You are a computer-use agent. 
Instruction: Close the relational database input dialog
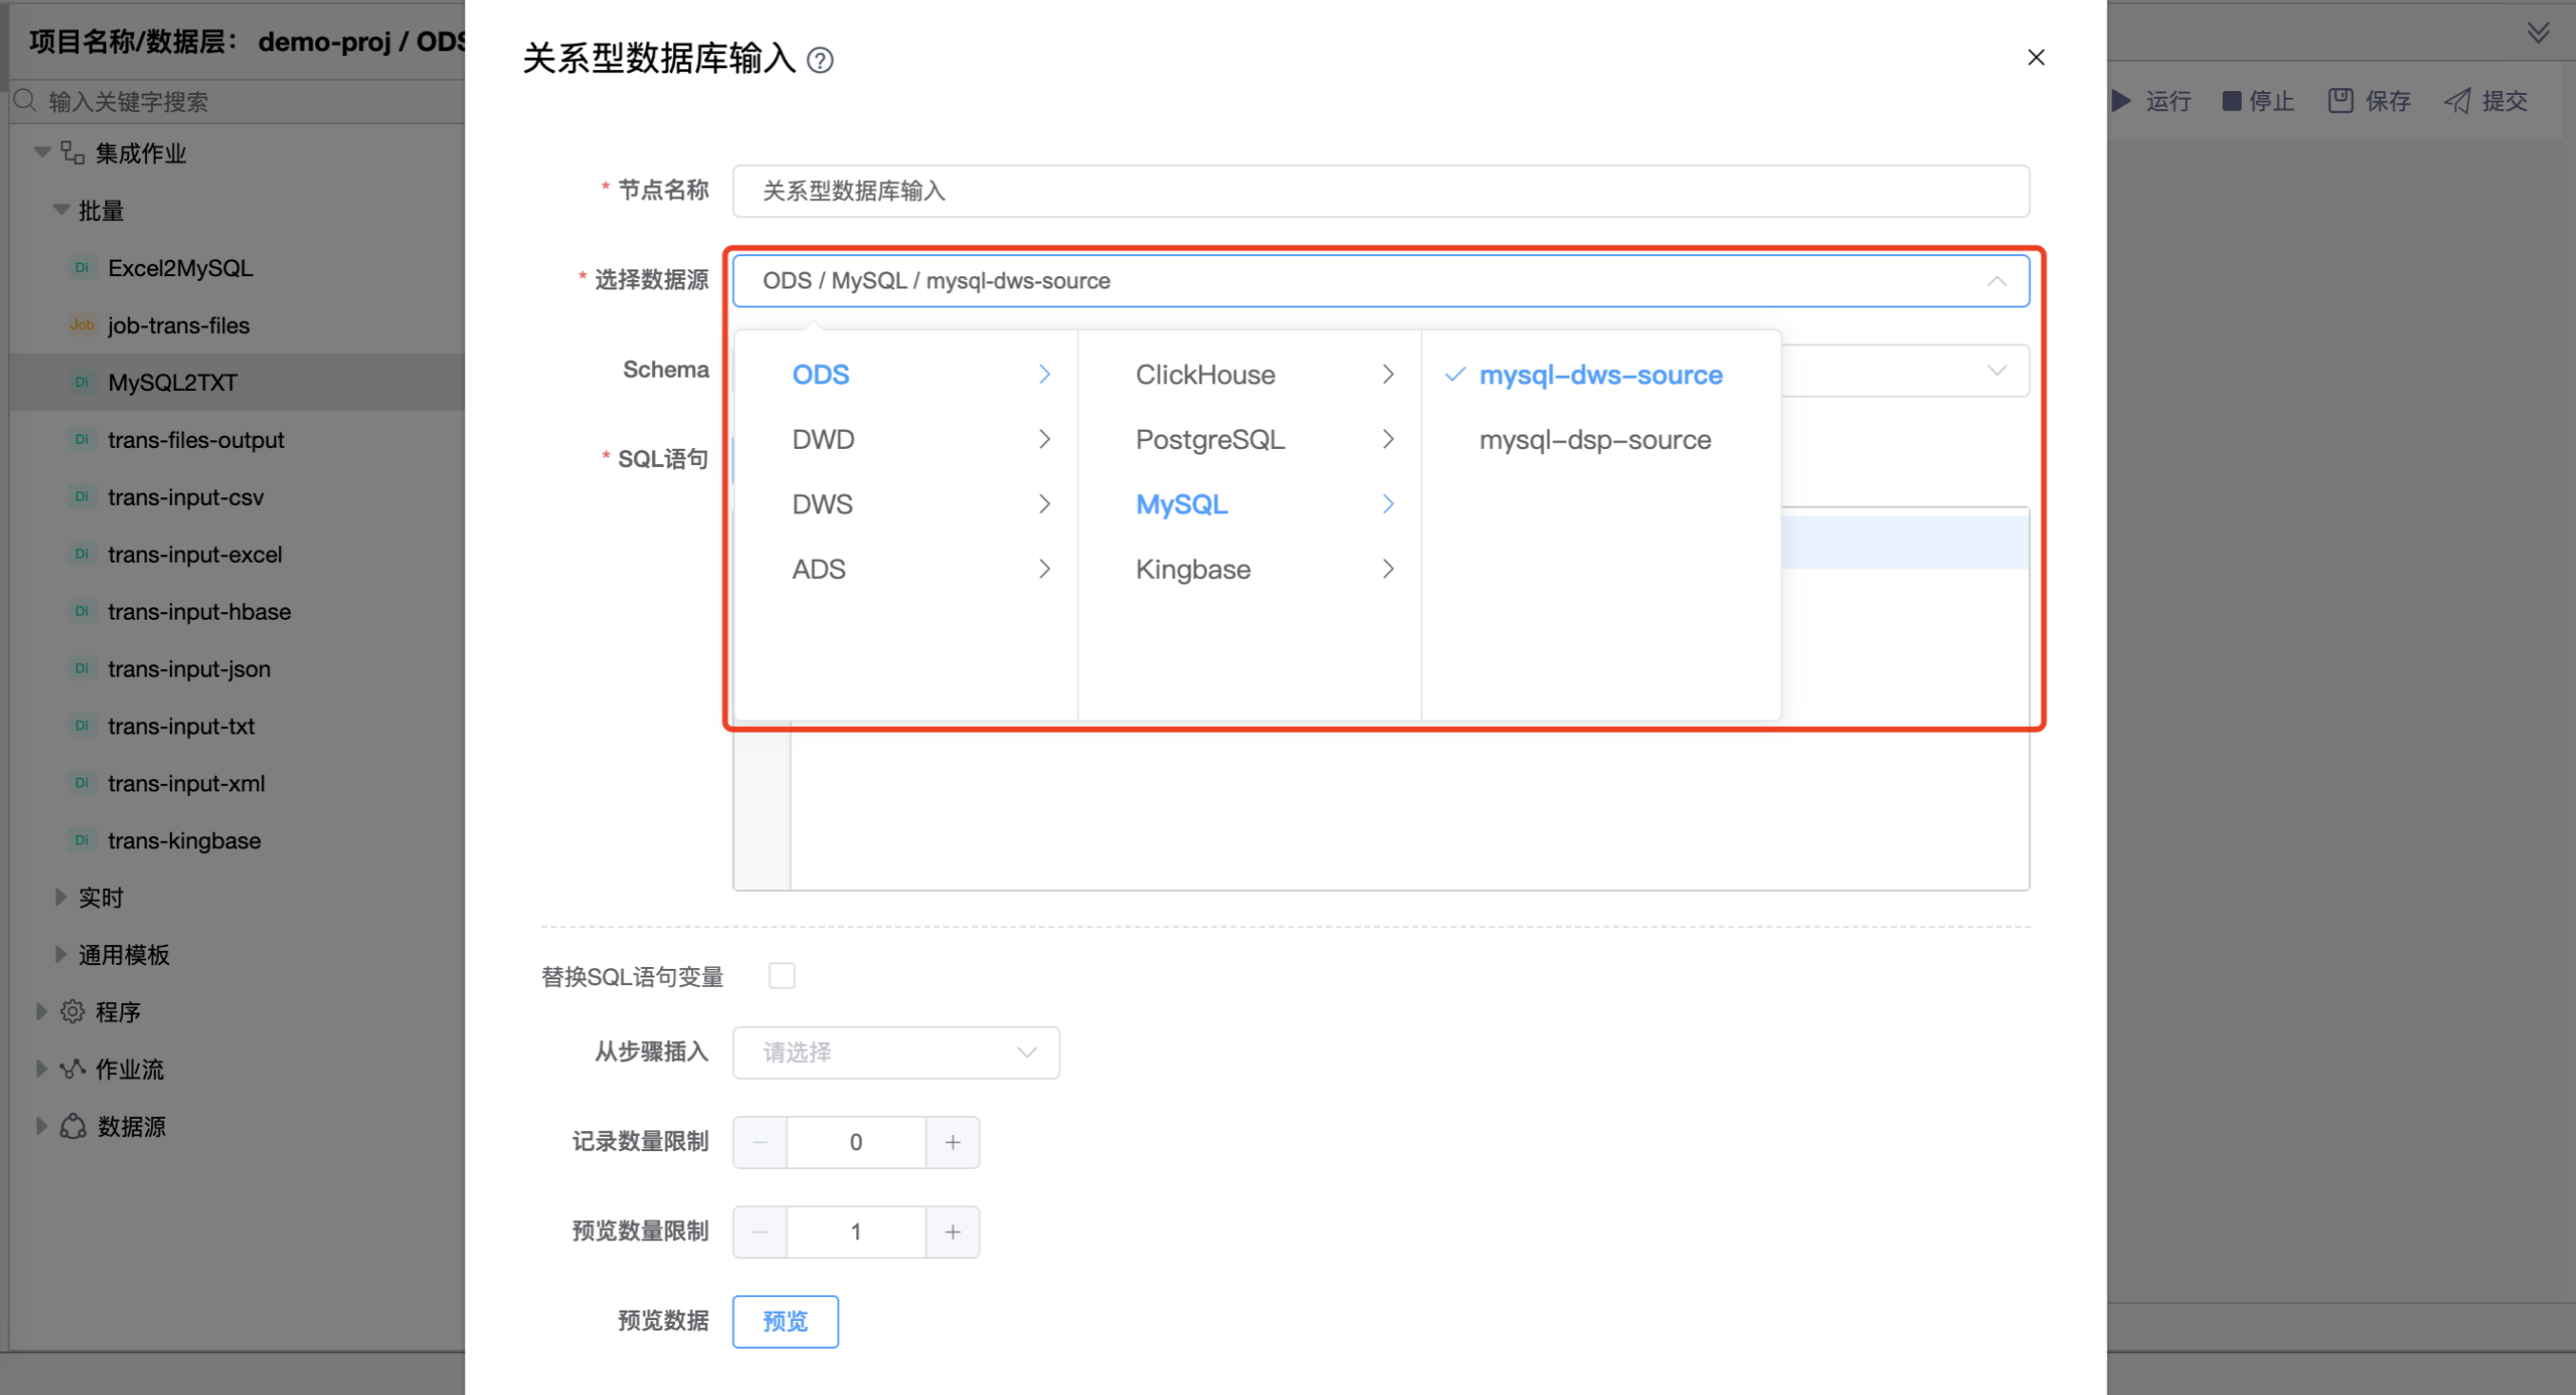click(x=2035, y=58)
